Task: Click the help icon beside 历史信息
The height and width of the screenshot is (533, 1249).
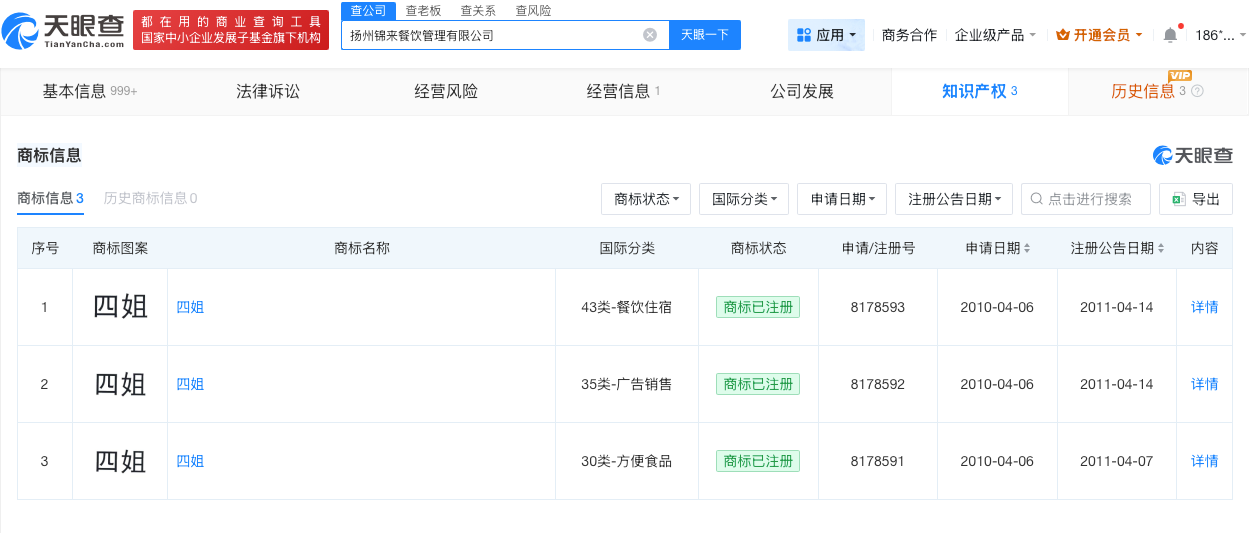Action: [1197, 92]
